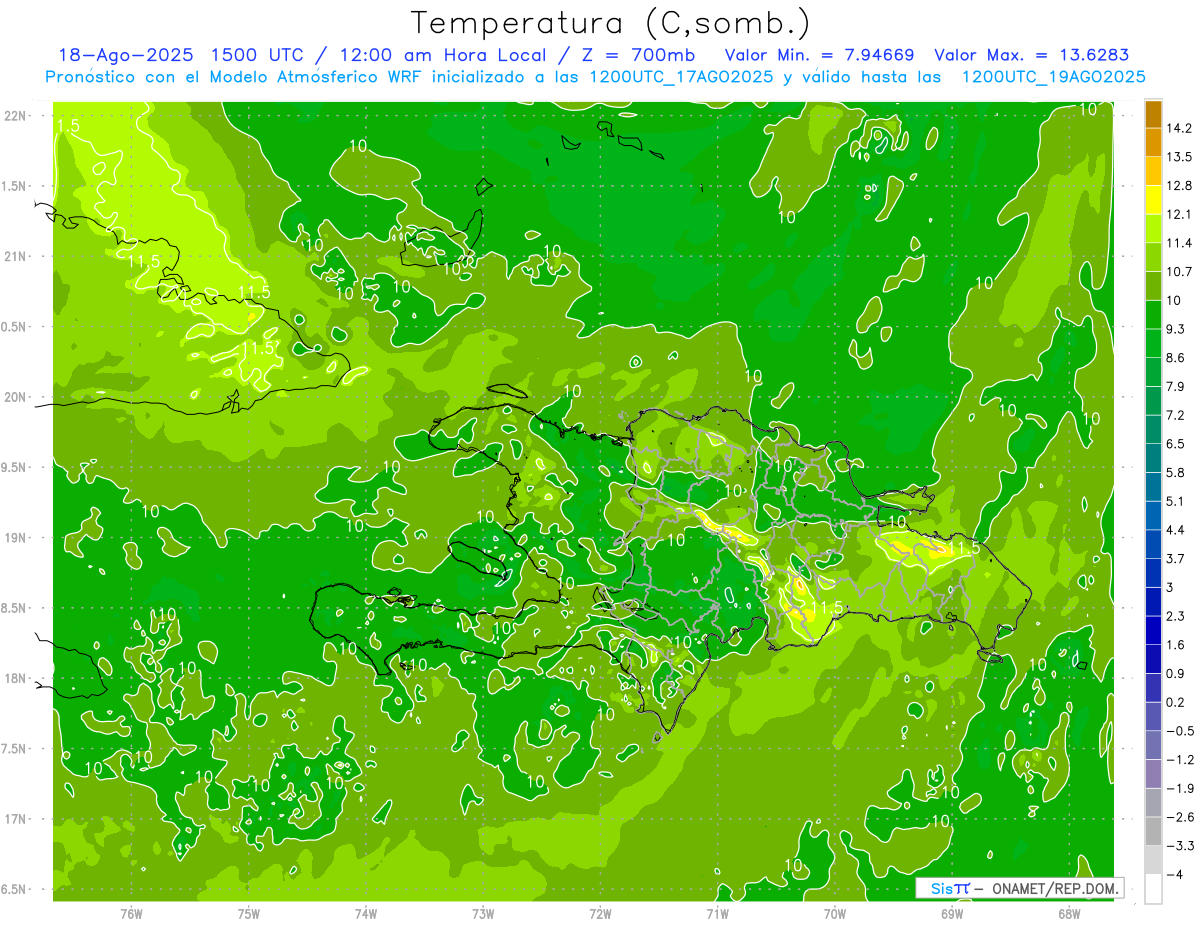
Task: Click "Valor Max. = 13.6283" text
Action: coord(1031,55)
